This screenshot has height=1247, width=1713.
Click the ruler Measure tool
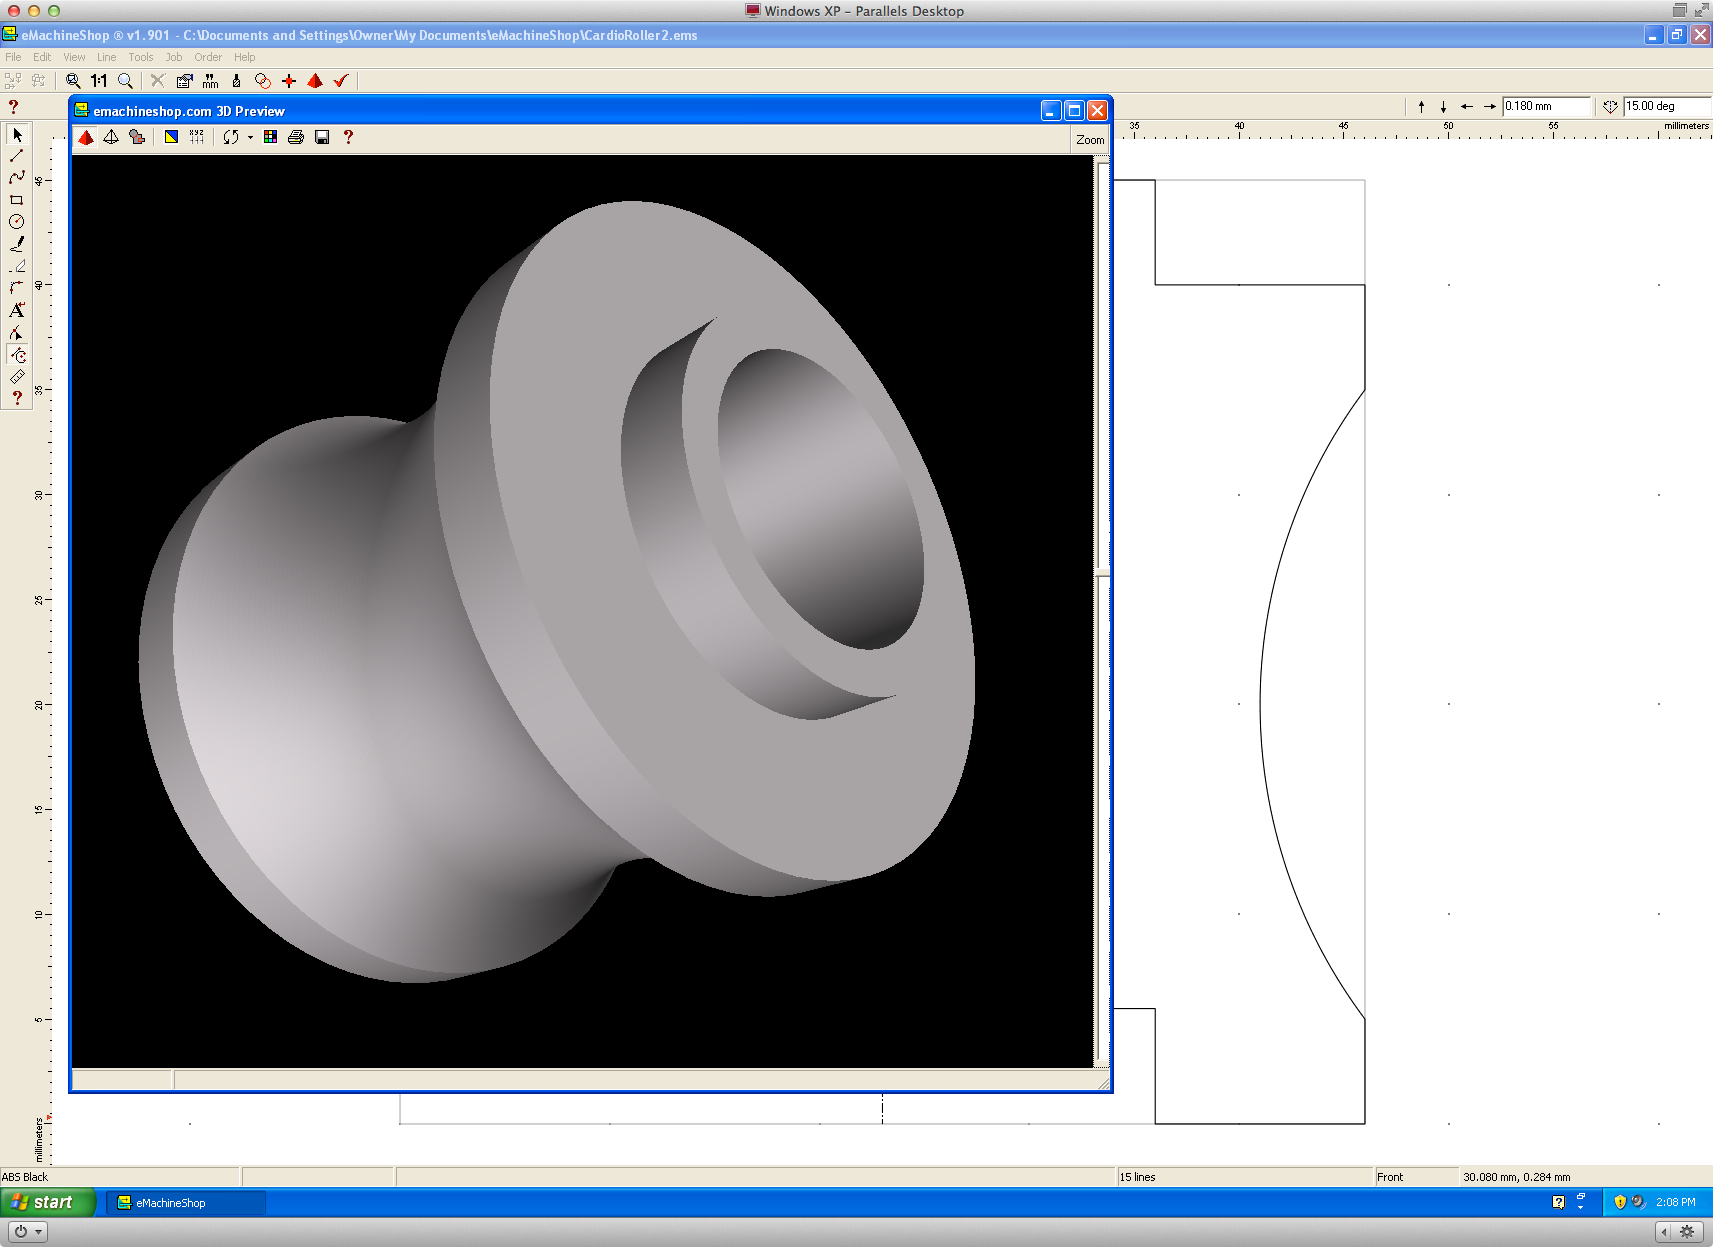pyautogui.click(x=17, y=377)
